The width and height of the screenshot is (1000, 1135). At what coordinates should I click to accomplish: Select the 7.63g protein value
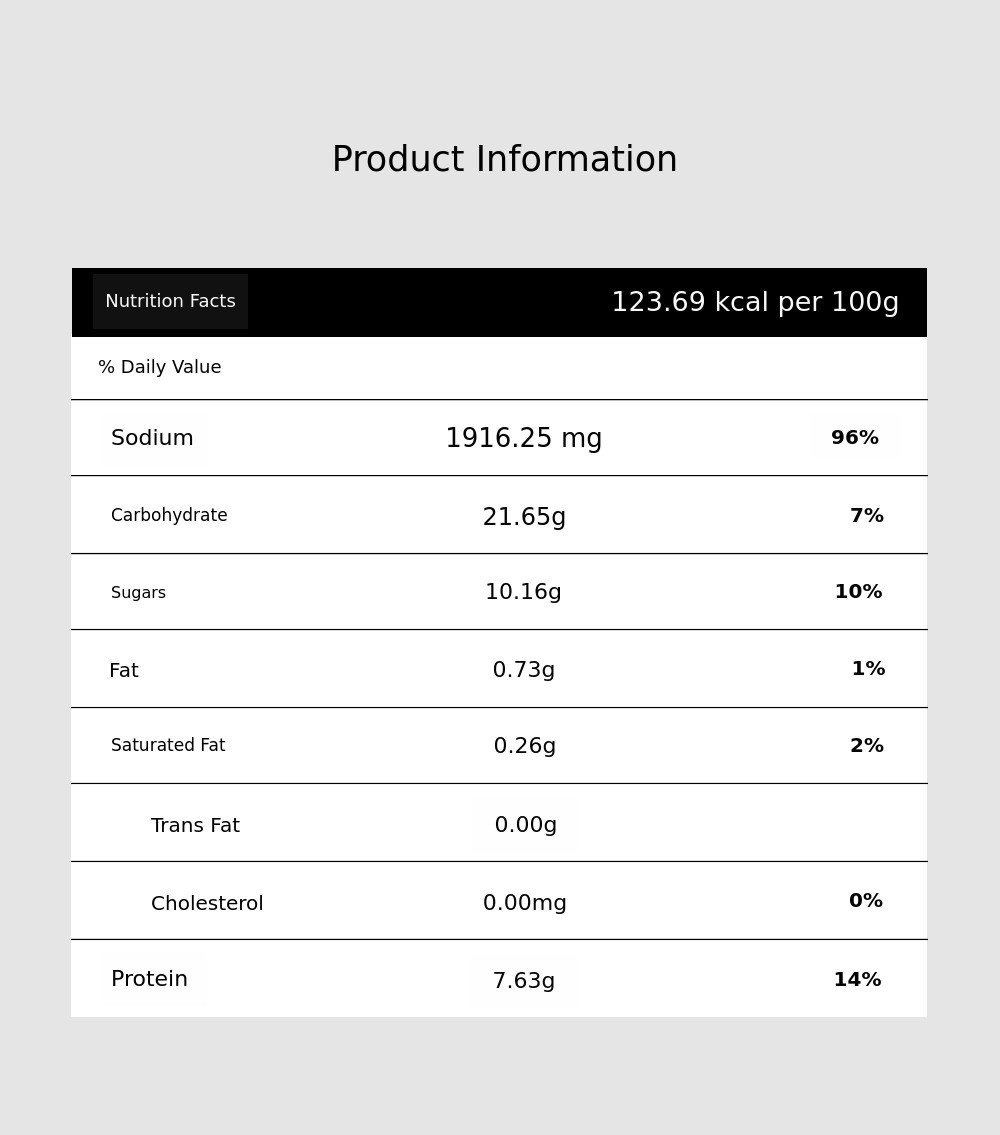(523, 981)
